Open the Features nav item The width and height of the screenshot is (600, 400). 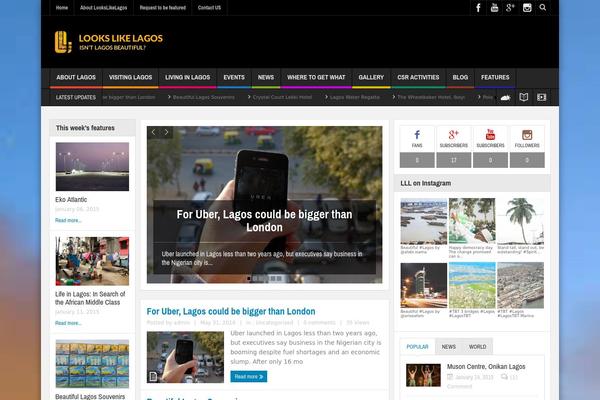[495, 77]
